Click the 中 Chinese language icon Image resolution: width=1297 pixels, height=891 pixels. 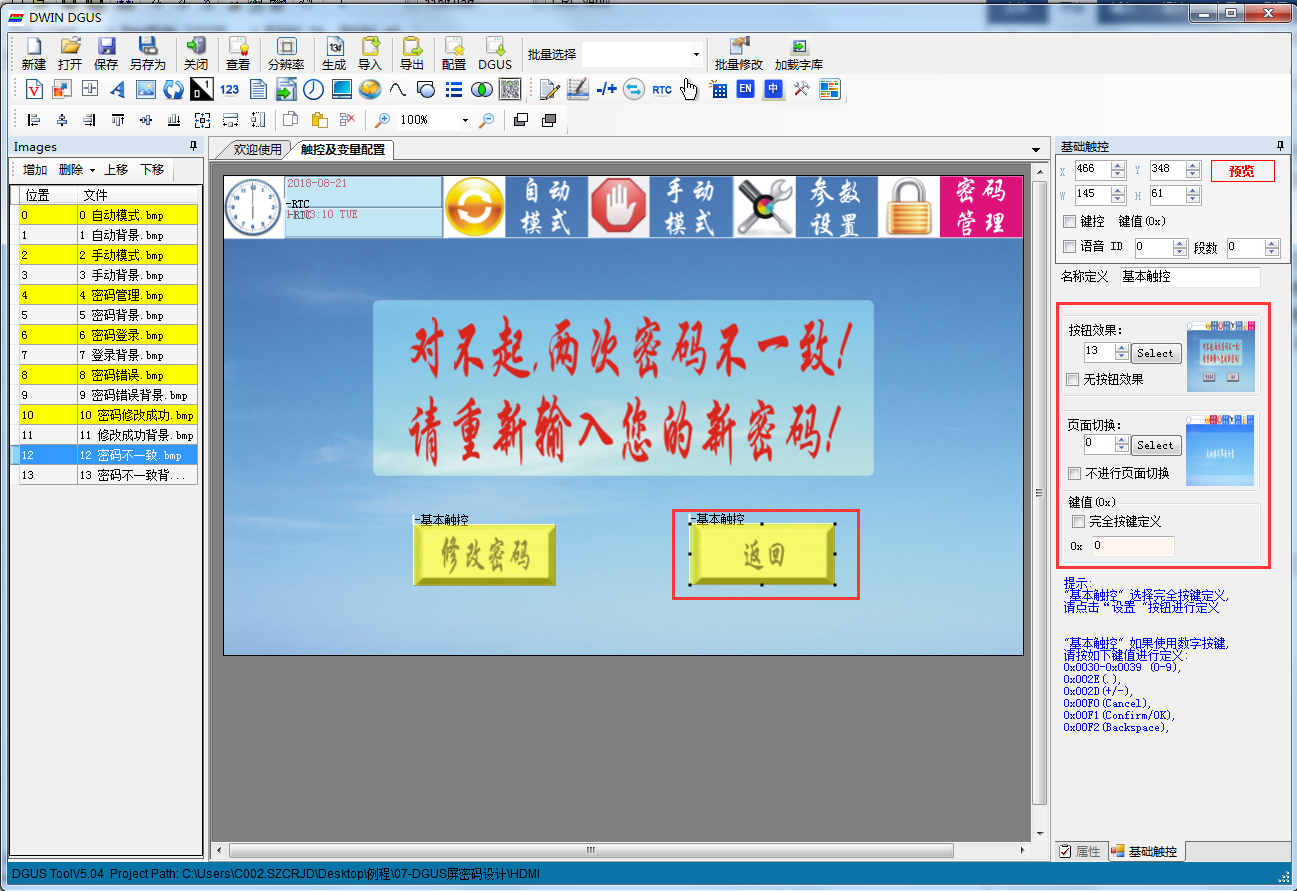[774, 90]
